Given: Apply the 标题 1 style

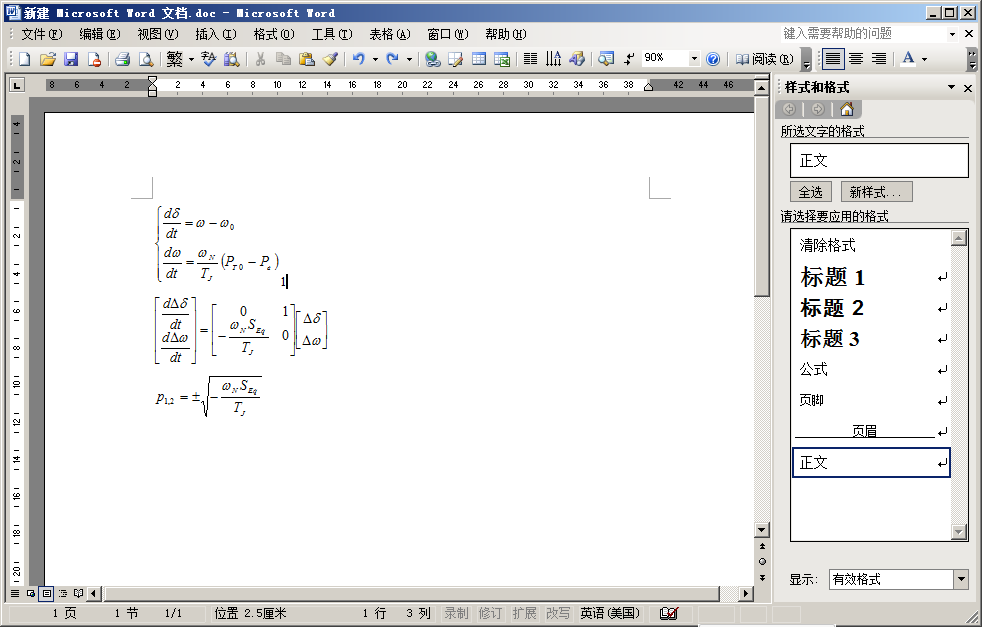Looking at the screenshot, I should (871, 277).
